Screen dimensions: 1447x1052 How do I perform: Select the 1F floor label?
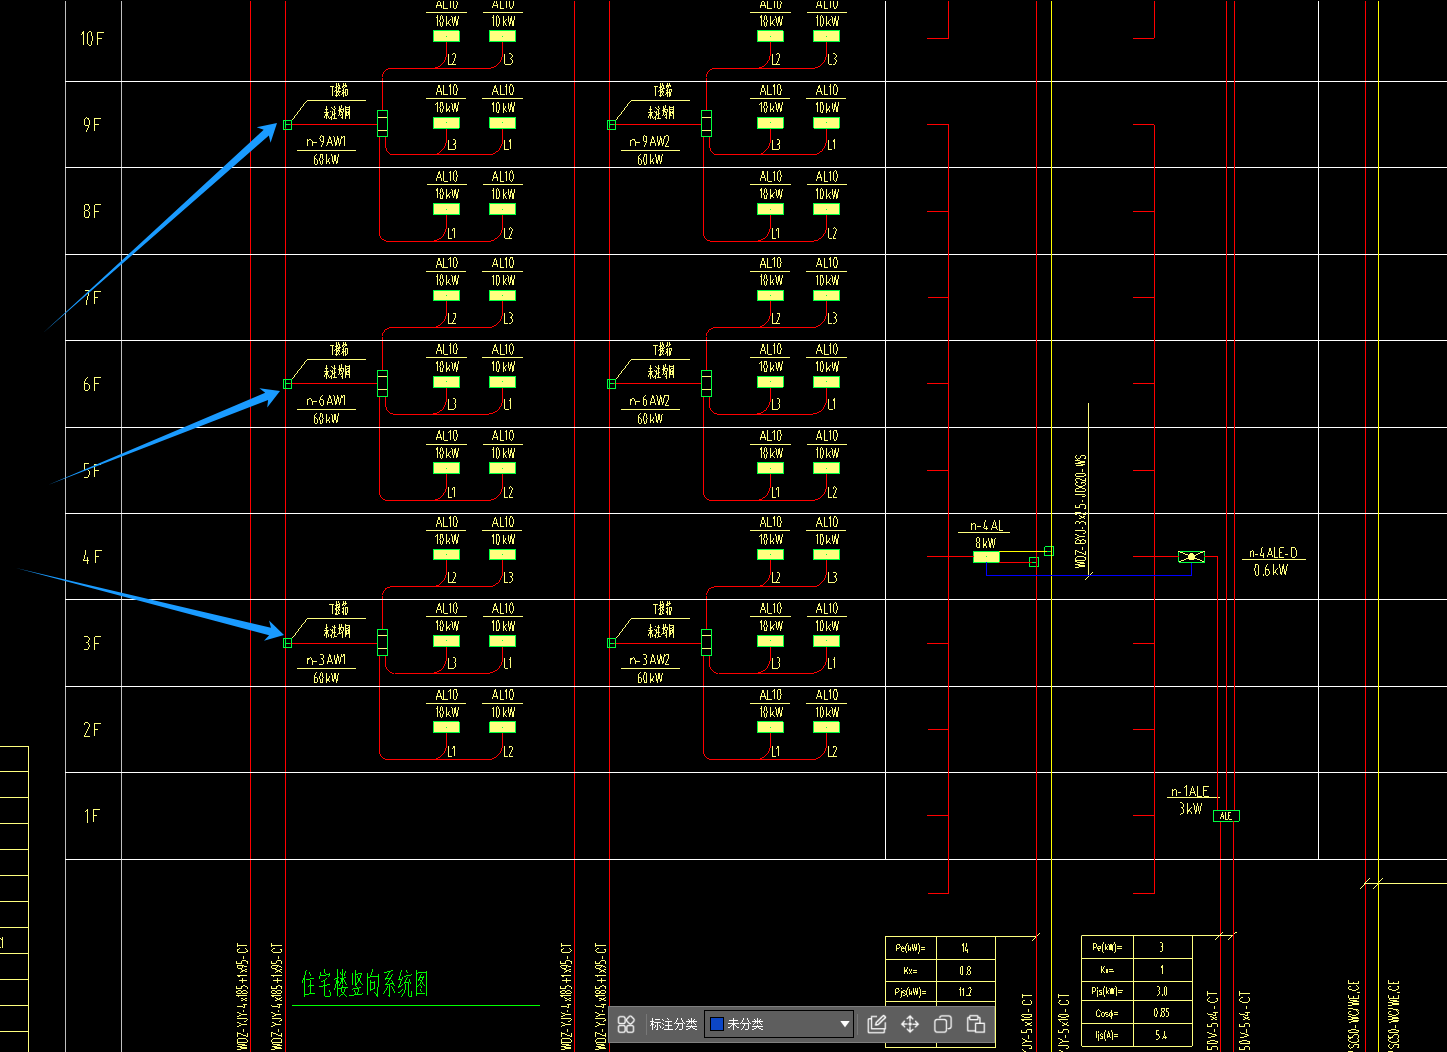[92, 816]
